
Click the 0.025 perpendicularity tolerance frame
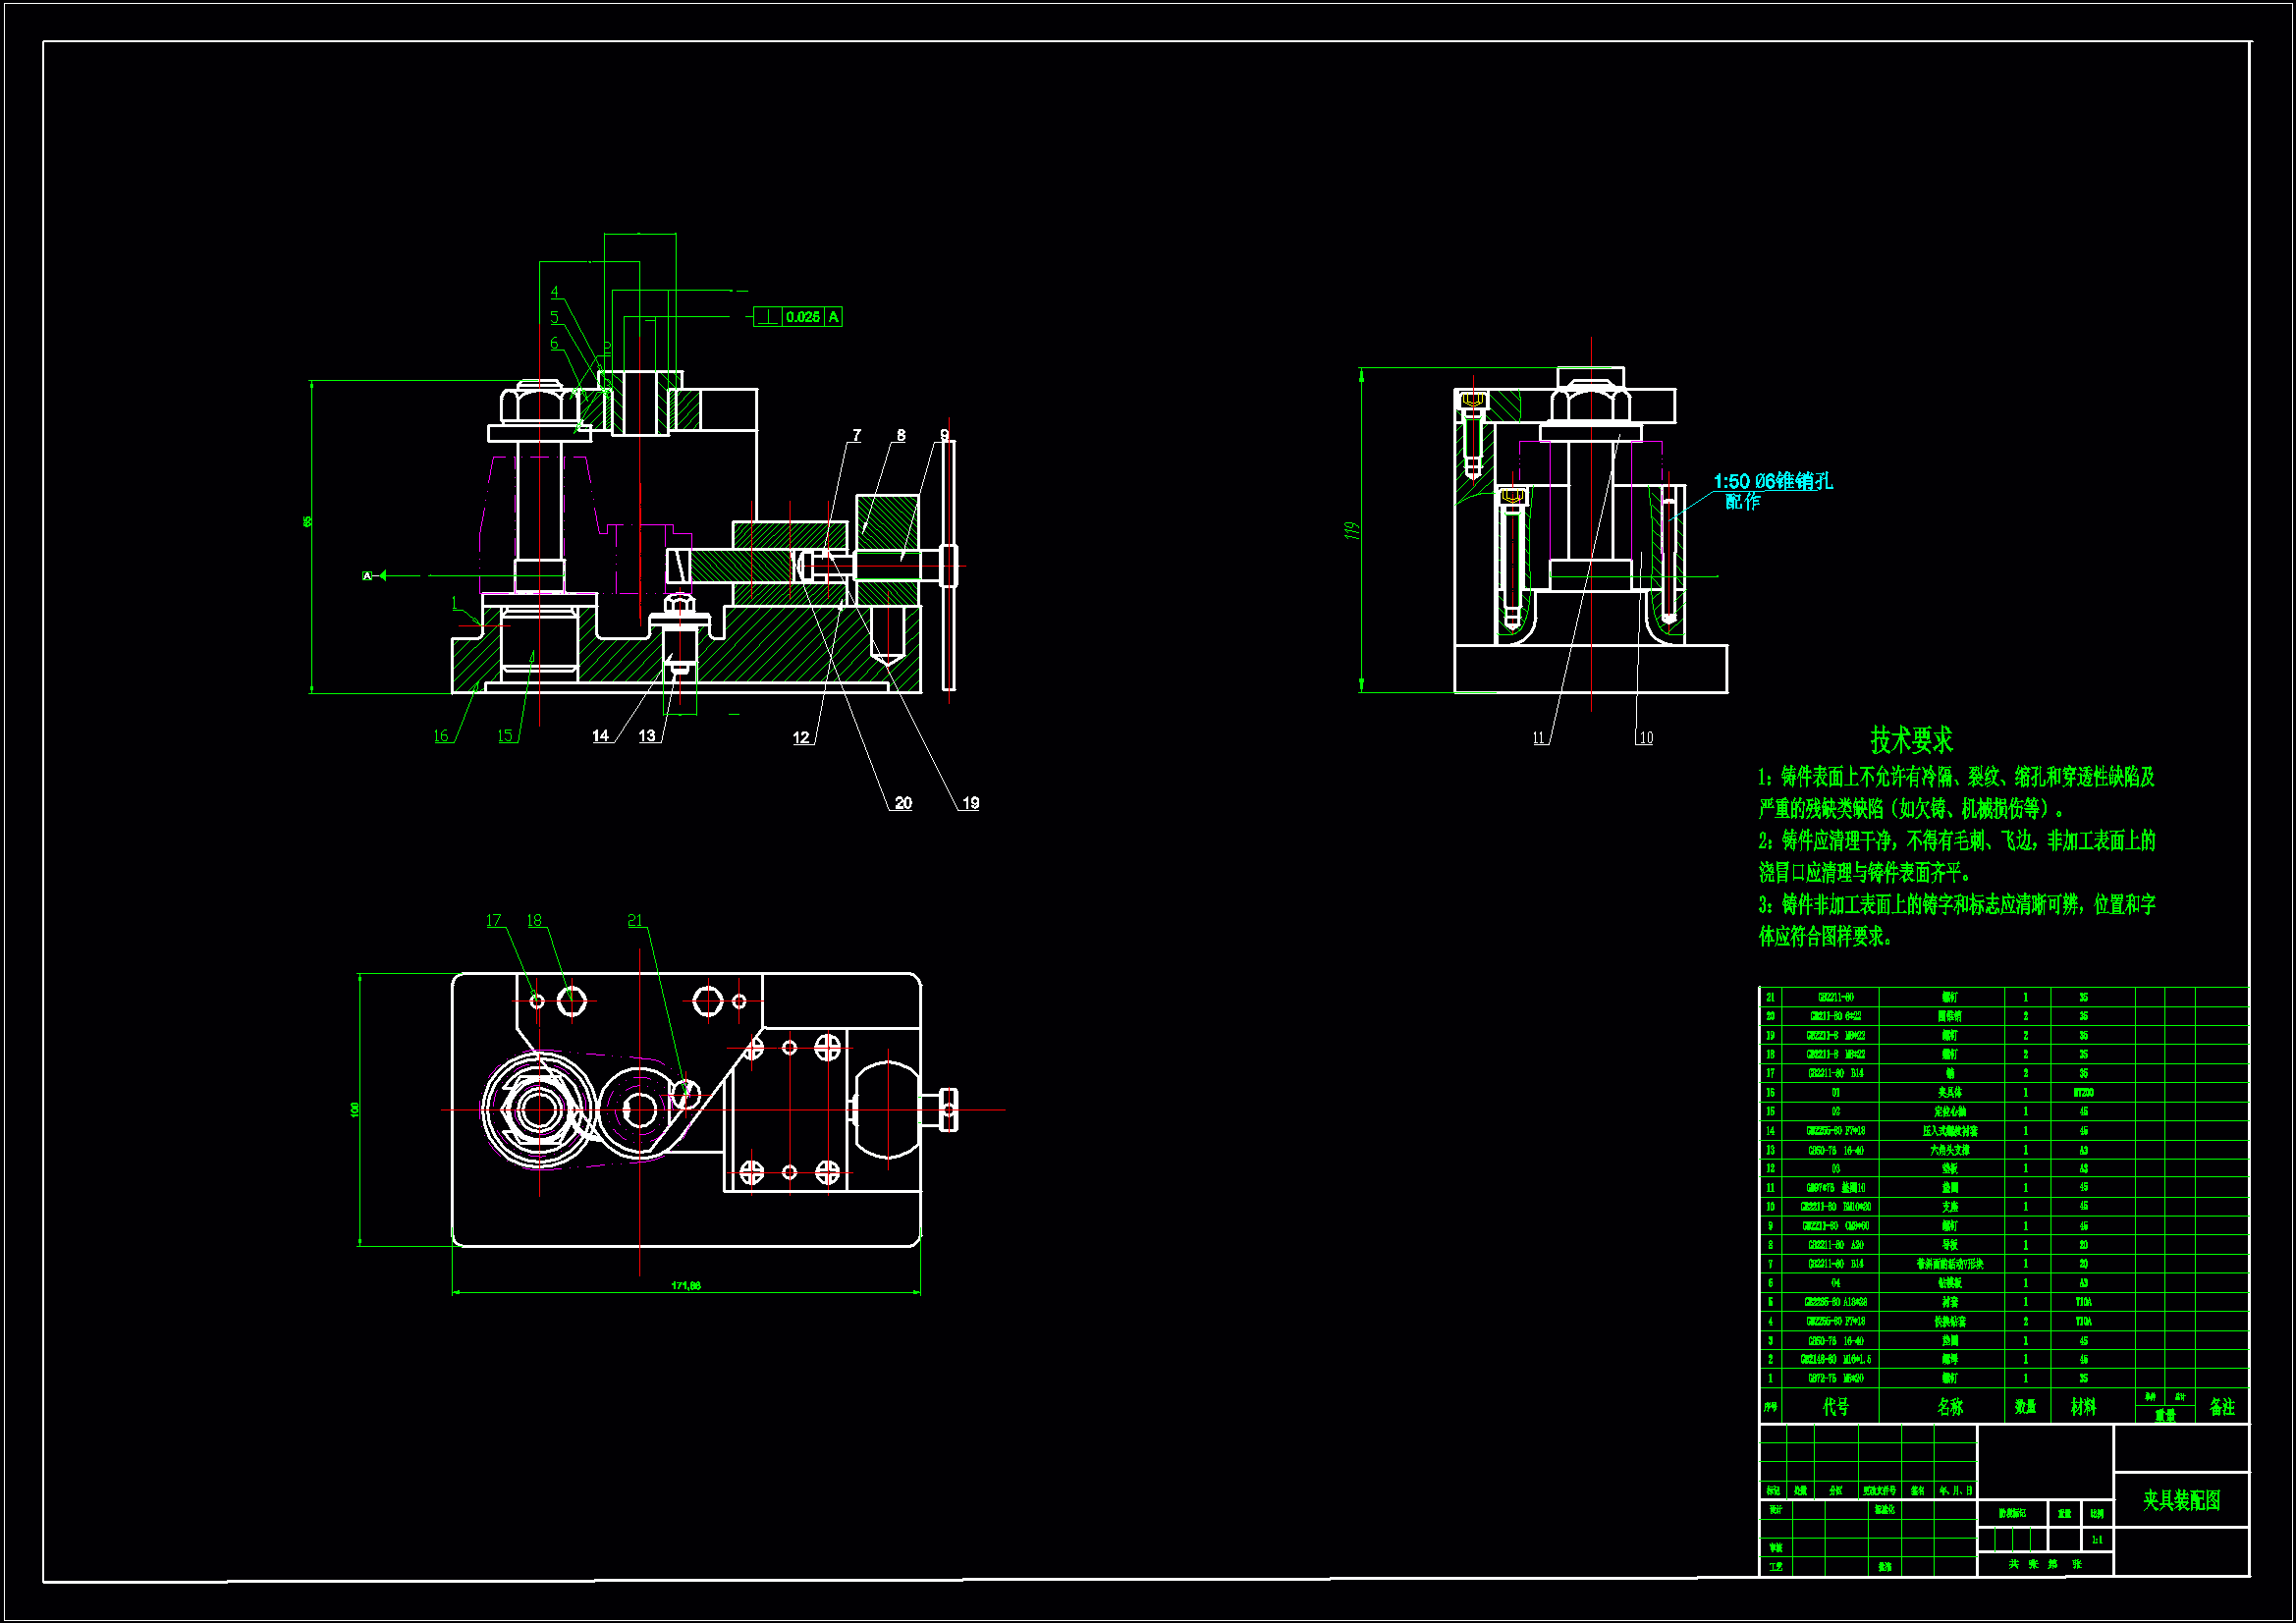802,317
